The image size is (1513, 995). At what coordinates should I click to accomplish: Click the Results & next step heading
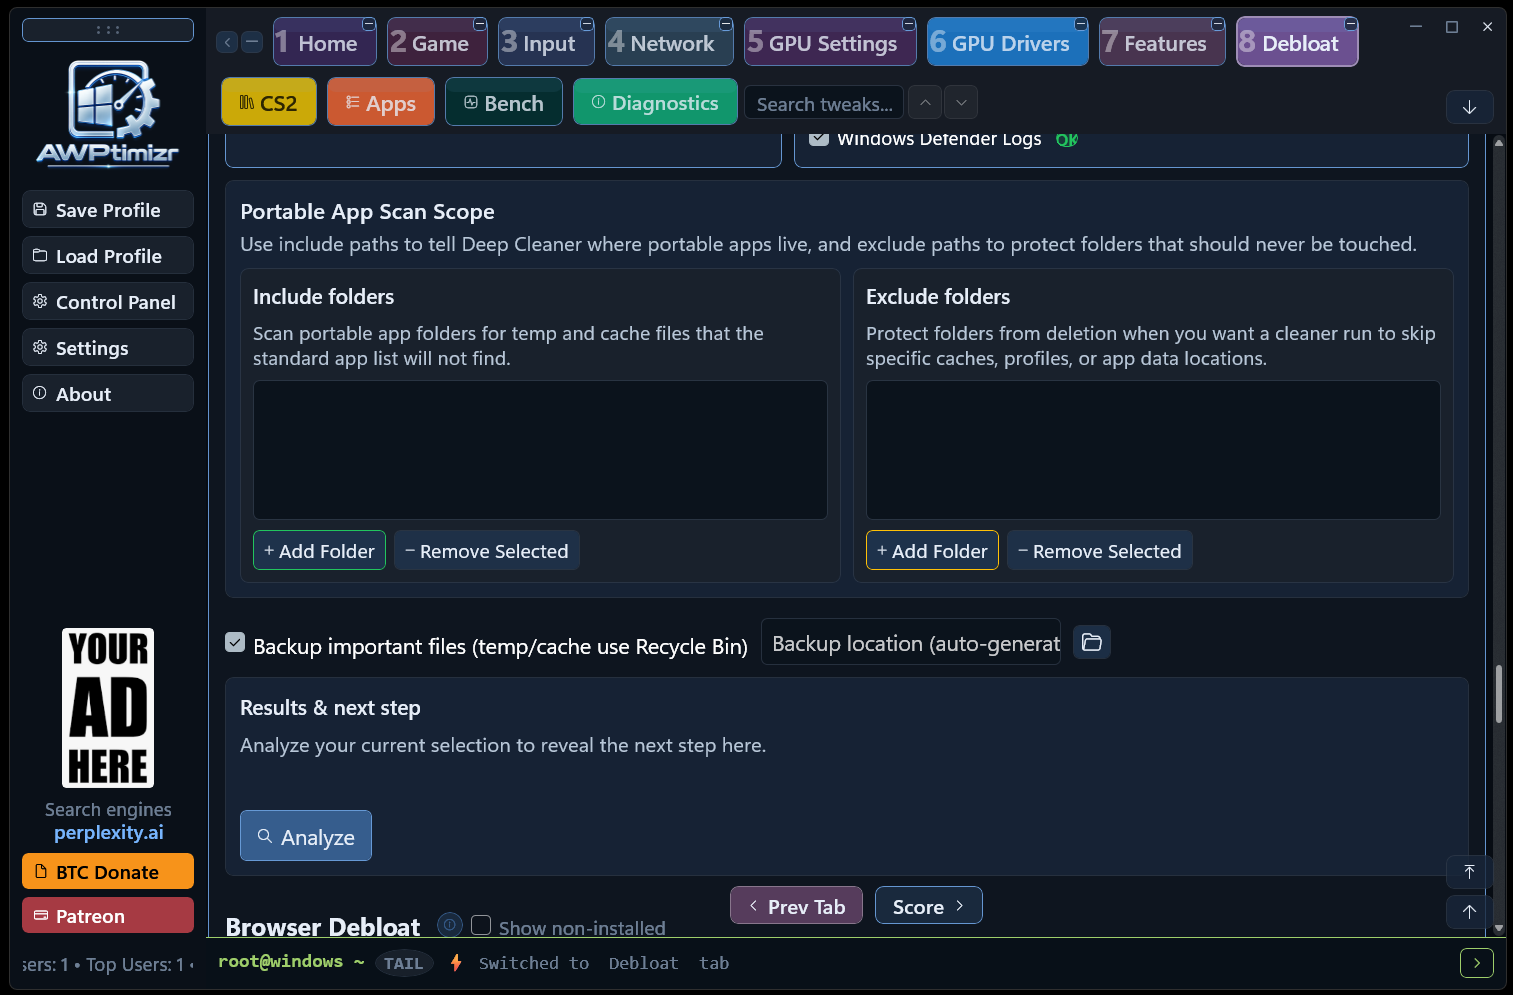click(x=330, y=707)
